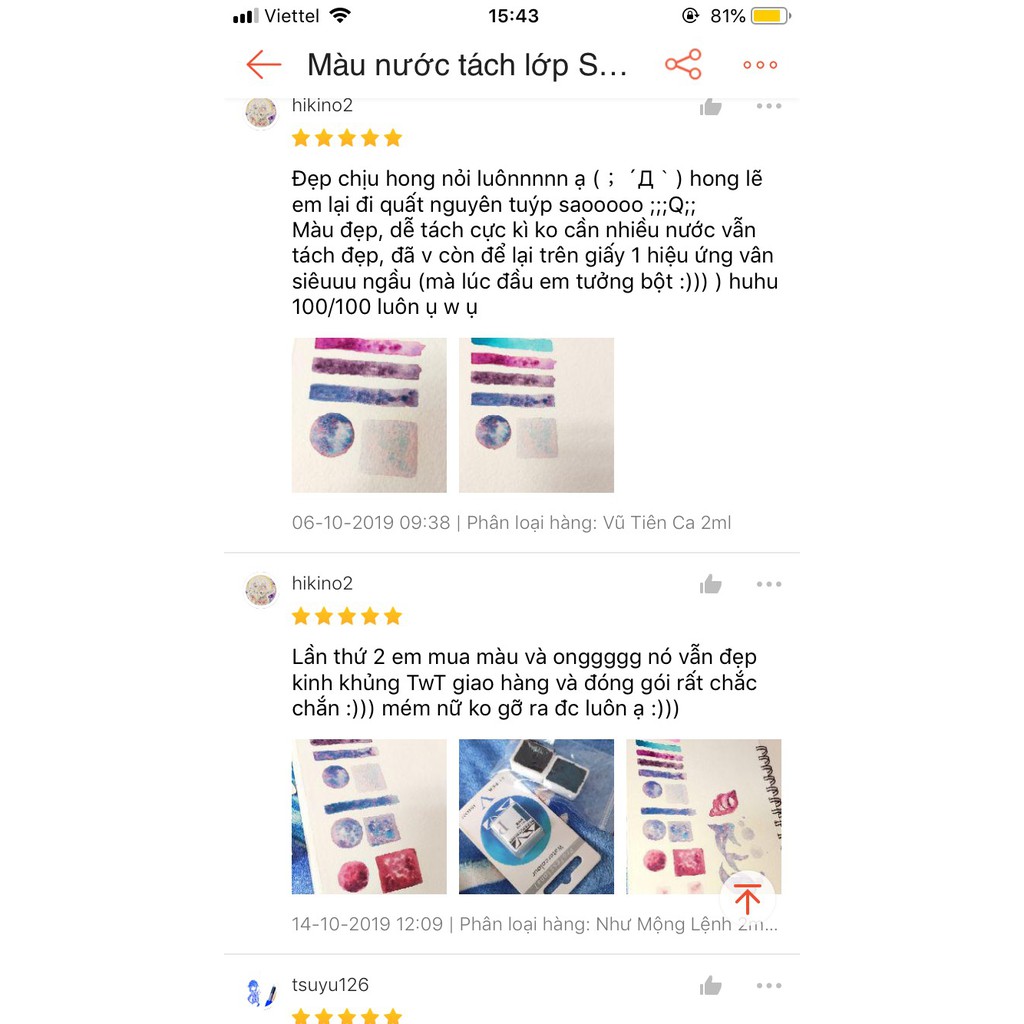The height and width of the screenshot is (1024, 1024).
Task: Open first swatch photo in first review
Action: 369,415
